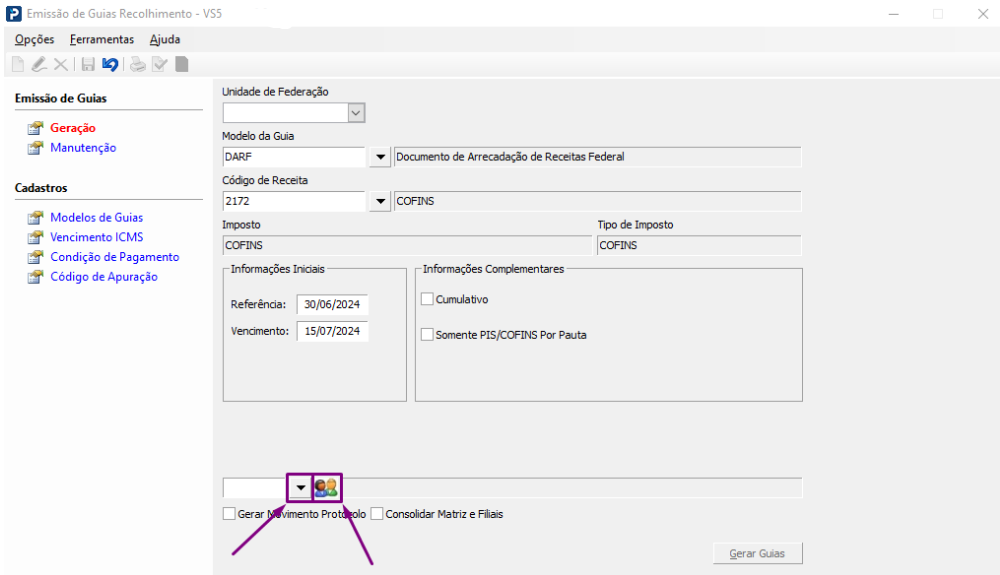Open Modelos de Guias in Cadastros
The image size is (1000, 575).
point(96,217)
